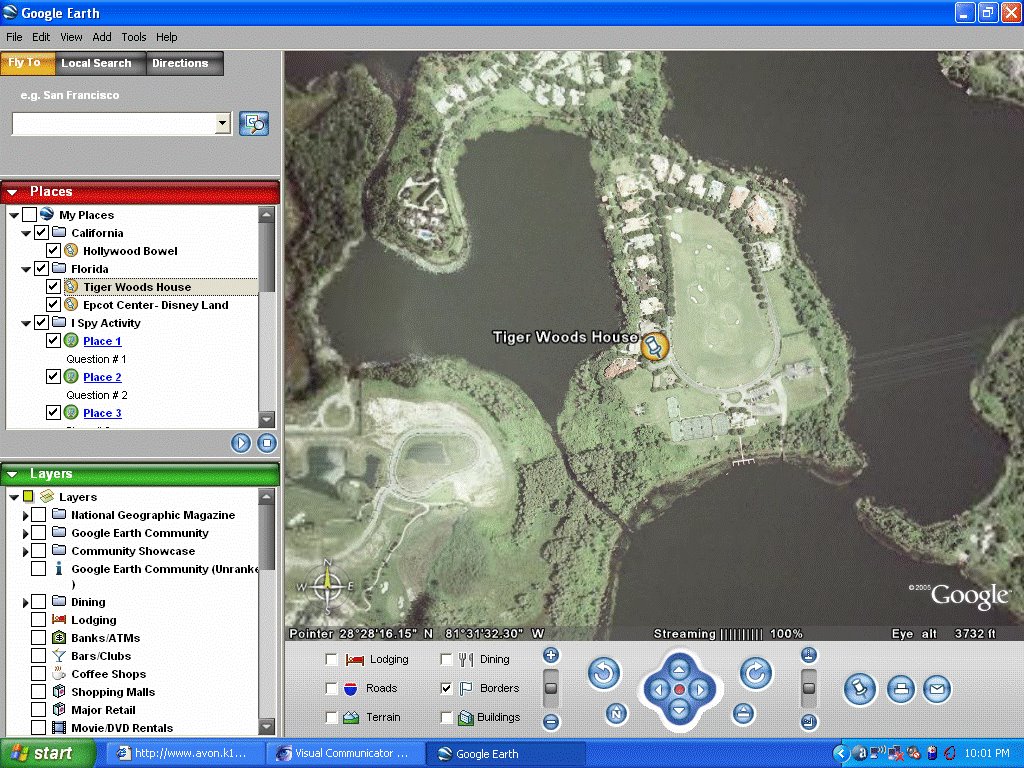Toggle Terrain checkbox below map
Viewport: 1024px width, 768px height.
click(332, 717)
